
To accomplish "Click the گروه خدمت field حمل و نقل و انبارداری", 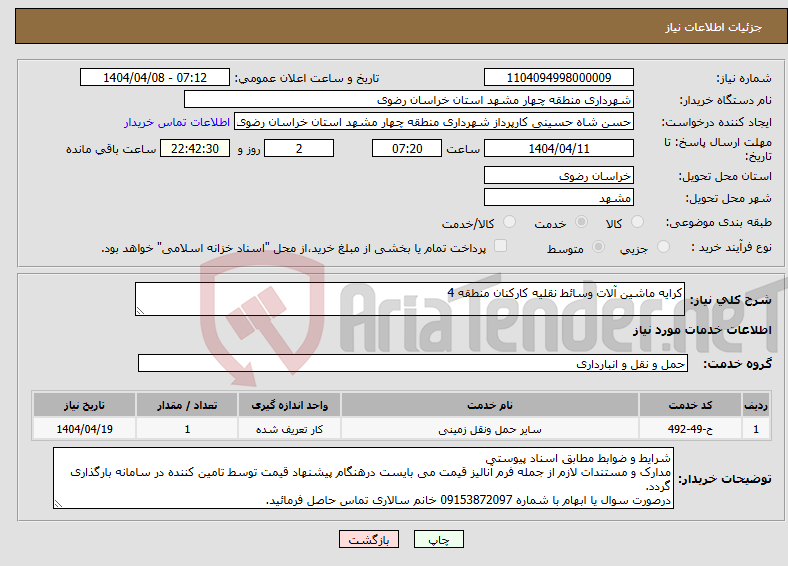I will point(413,363).
